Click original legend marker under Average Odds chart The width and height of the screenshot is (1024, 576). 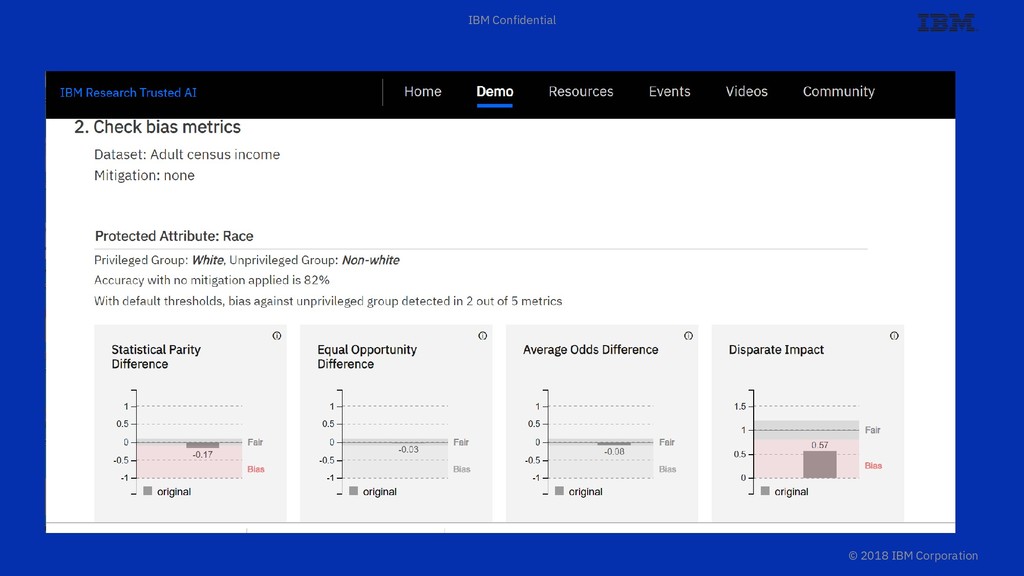(559, 490)
